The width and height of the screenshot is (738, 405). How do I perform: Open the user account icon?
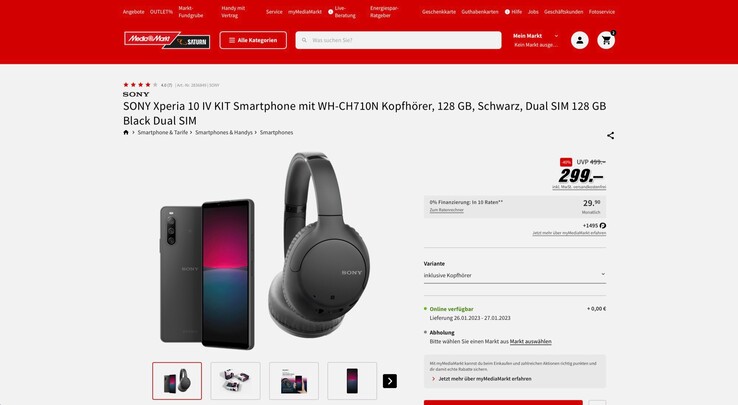coord(579,40)
